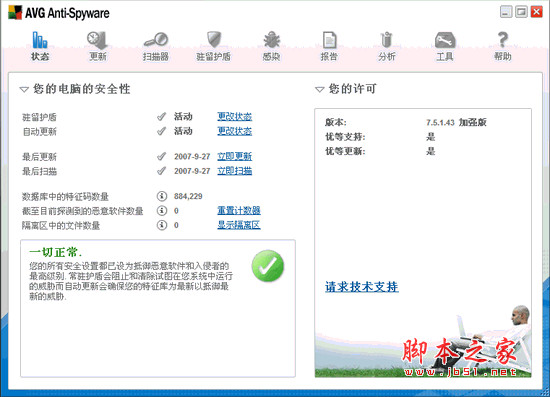
Task: Click the checkmark icon in the 最后更新 row
Action: pos(161,156)
